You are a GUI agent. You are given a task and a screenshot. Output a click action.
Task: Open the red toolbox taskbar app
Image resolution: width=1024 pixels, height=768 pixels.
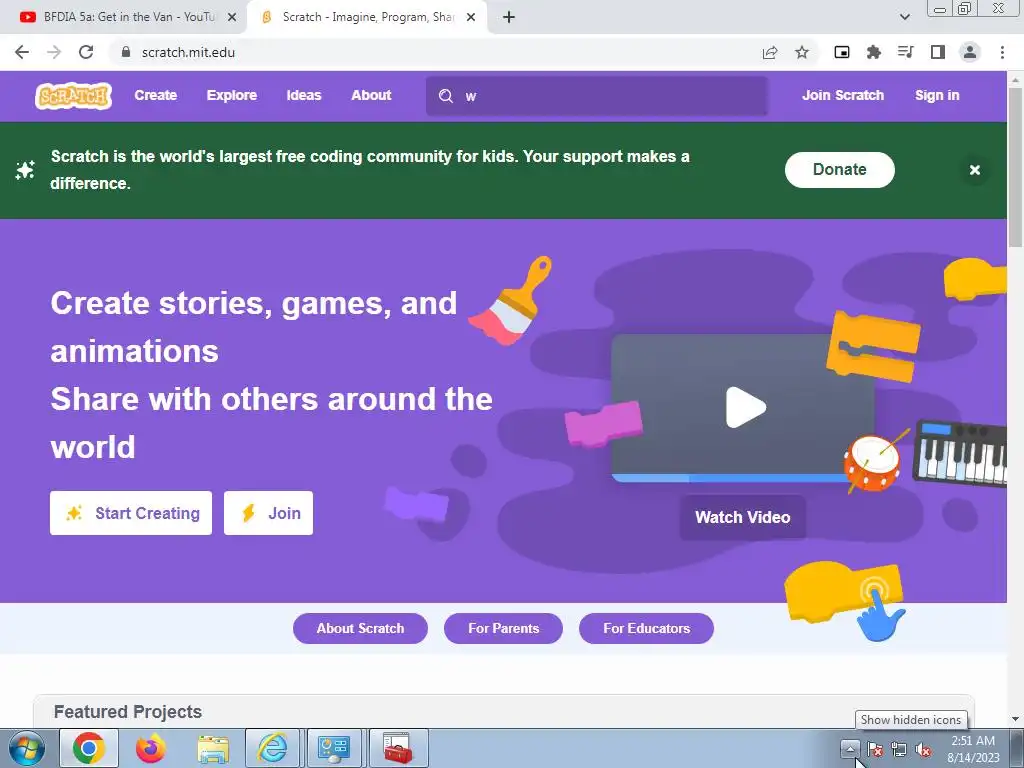click(398, 748)
